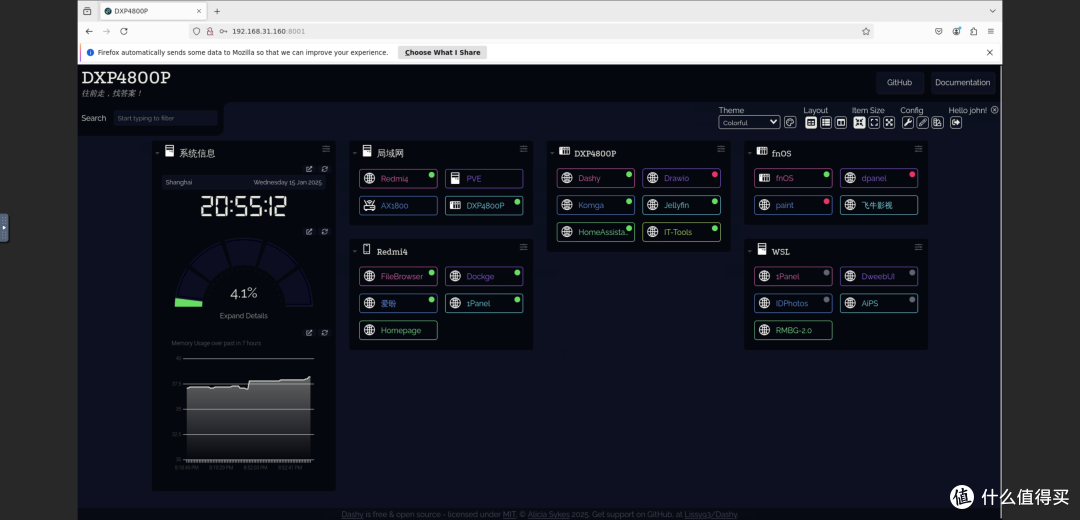The height and width of the screenshot is (520, 1080).
Task: Open 系统信息 section options menu
Action: (x=326, y=149)
